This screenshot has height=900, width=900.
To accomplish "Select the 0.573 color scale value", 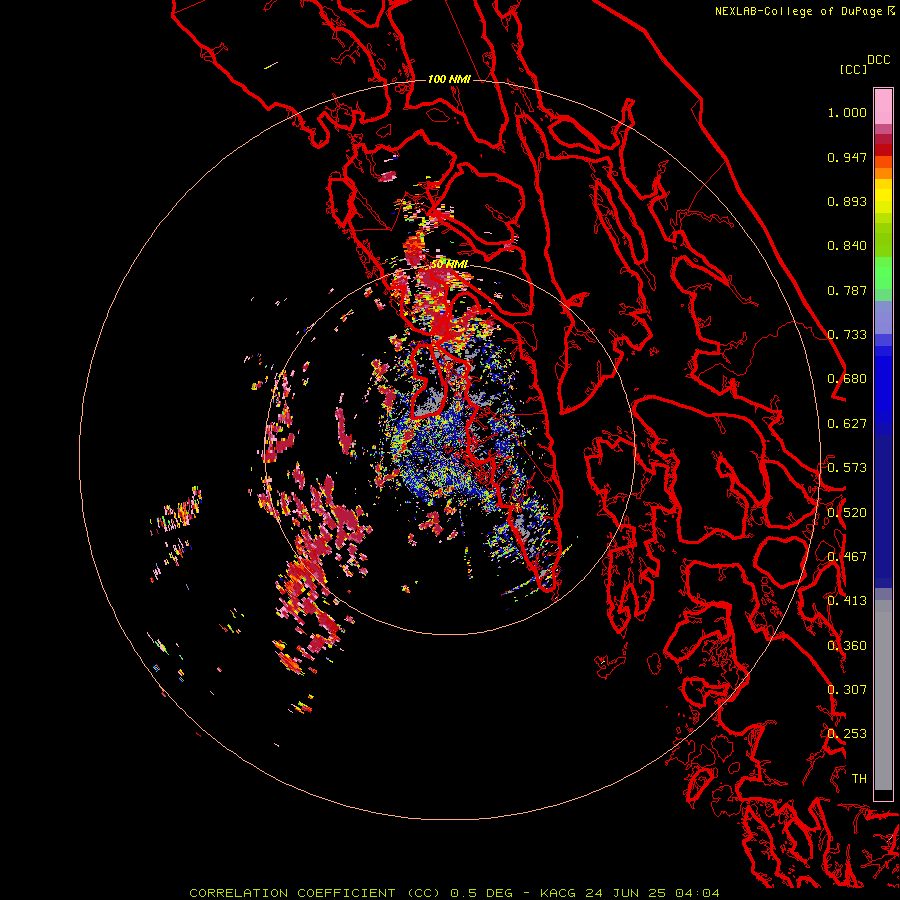I will (x=847, y=468).
